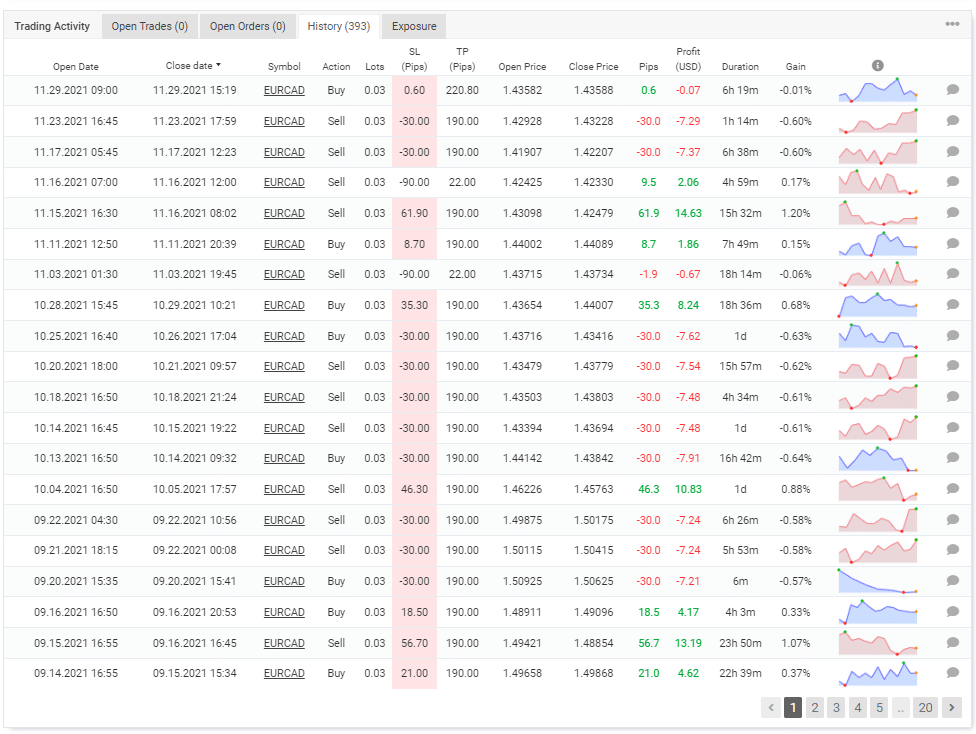Go to page 2 of trade history
Image resolution: width=976 pixels, height=734 pixels.
[x=814, y=707]
